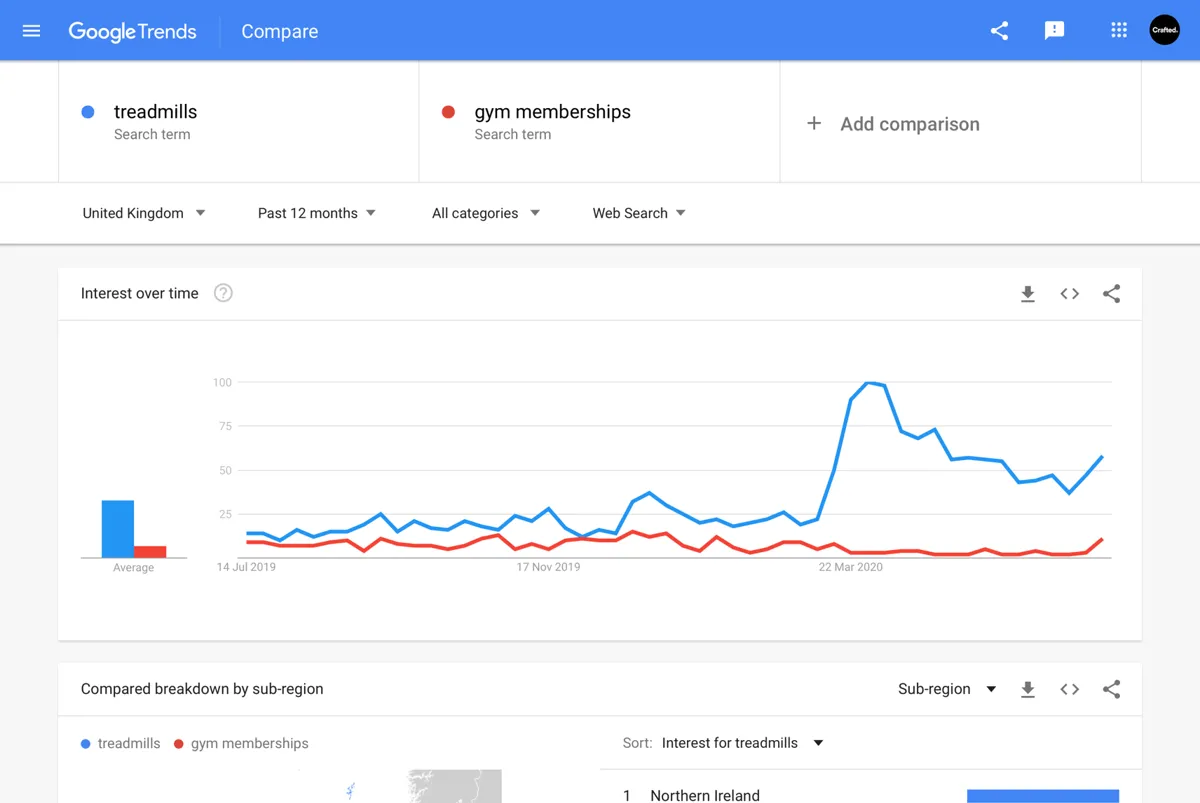Click the Crafted account avatar
The image size is (1200, 803).
(x=1164, y=31)
